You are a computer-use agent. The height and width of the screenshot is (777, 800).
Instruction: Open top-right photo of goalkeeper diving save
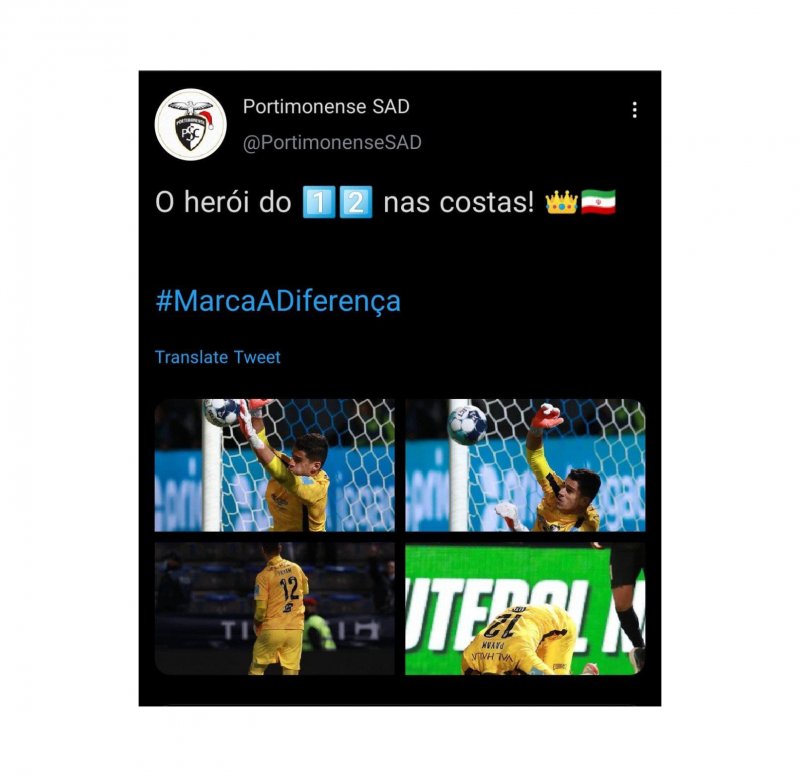coord(525,465)
